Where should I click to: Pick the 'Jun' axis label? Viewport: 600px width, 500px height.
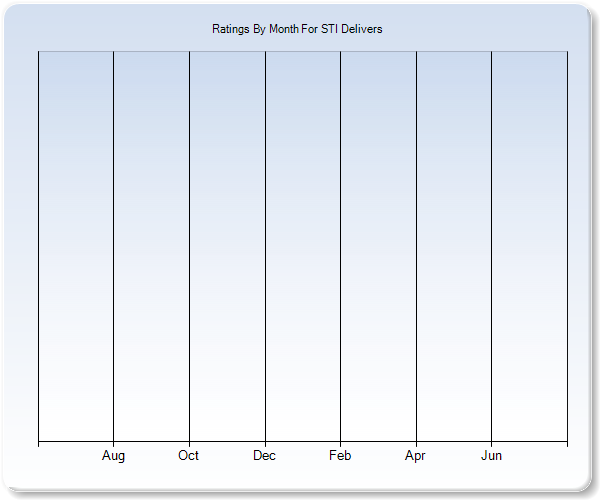coord(491,455)
